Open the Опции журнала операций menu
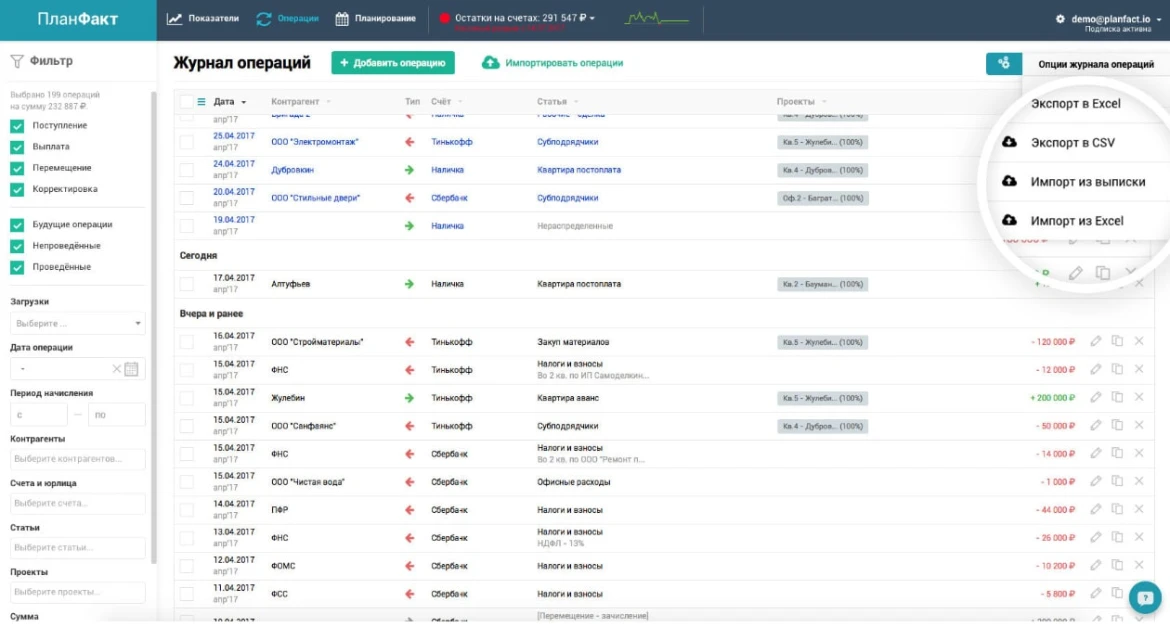Screen dimensions: 1170x627 1095,64
